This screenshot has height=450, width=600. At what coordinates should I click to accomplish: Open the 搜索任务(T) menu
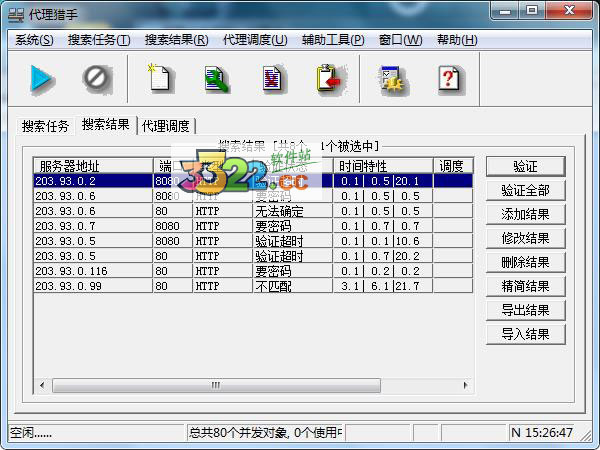pos(99,40)
